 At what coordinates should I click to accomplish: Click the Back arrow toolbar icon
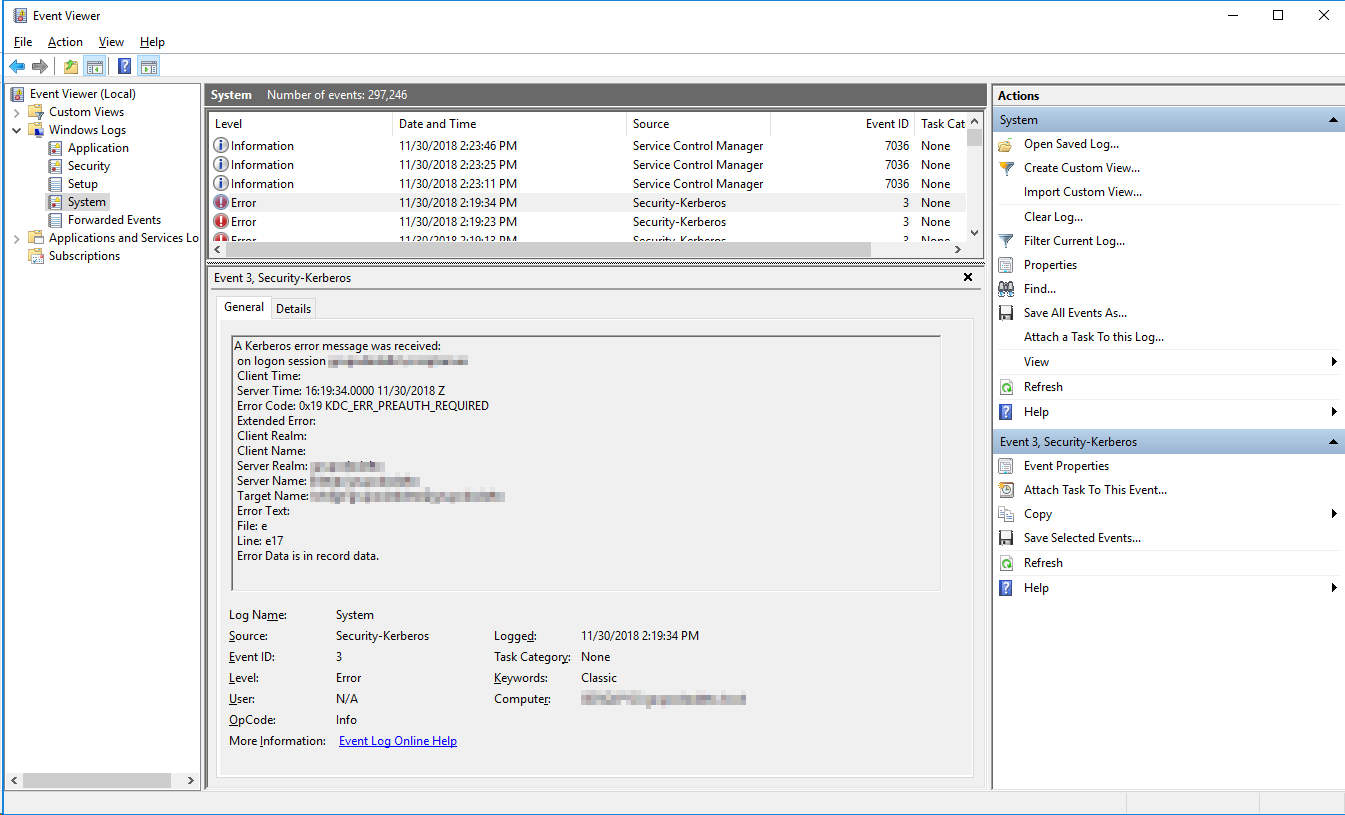(x=16, y=67)
